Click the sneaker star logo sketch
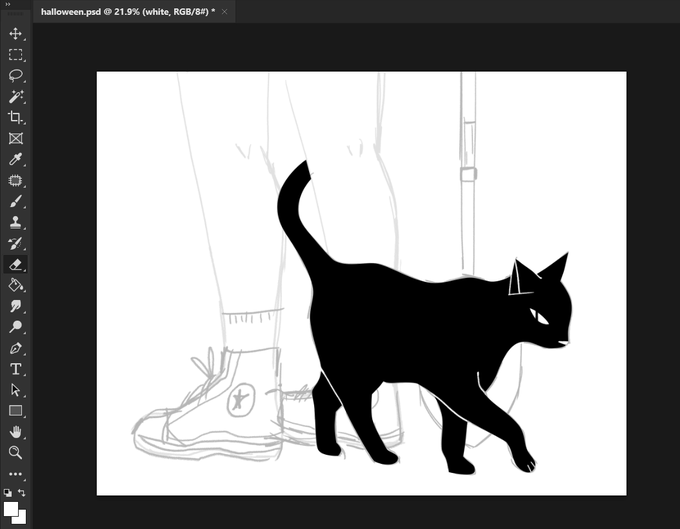Image resolution: width=680 pixels, height=529 pixels. [240, 399]
